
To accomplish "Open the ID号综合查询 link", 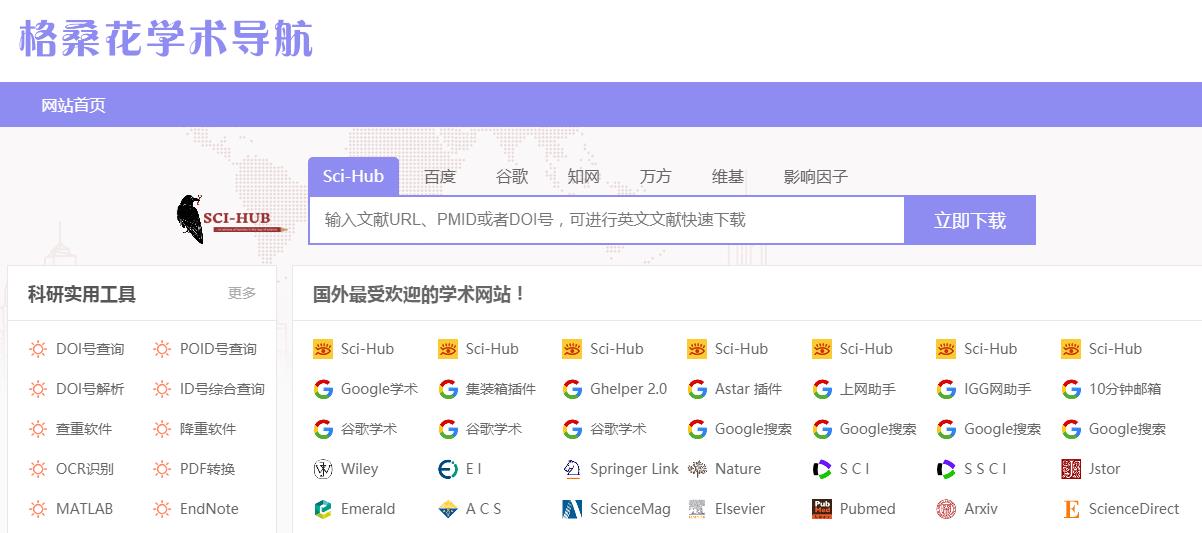I will (222, 389).
